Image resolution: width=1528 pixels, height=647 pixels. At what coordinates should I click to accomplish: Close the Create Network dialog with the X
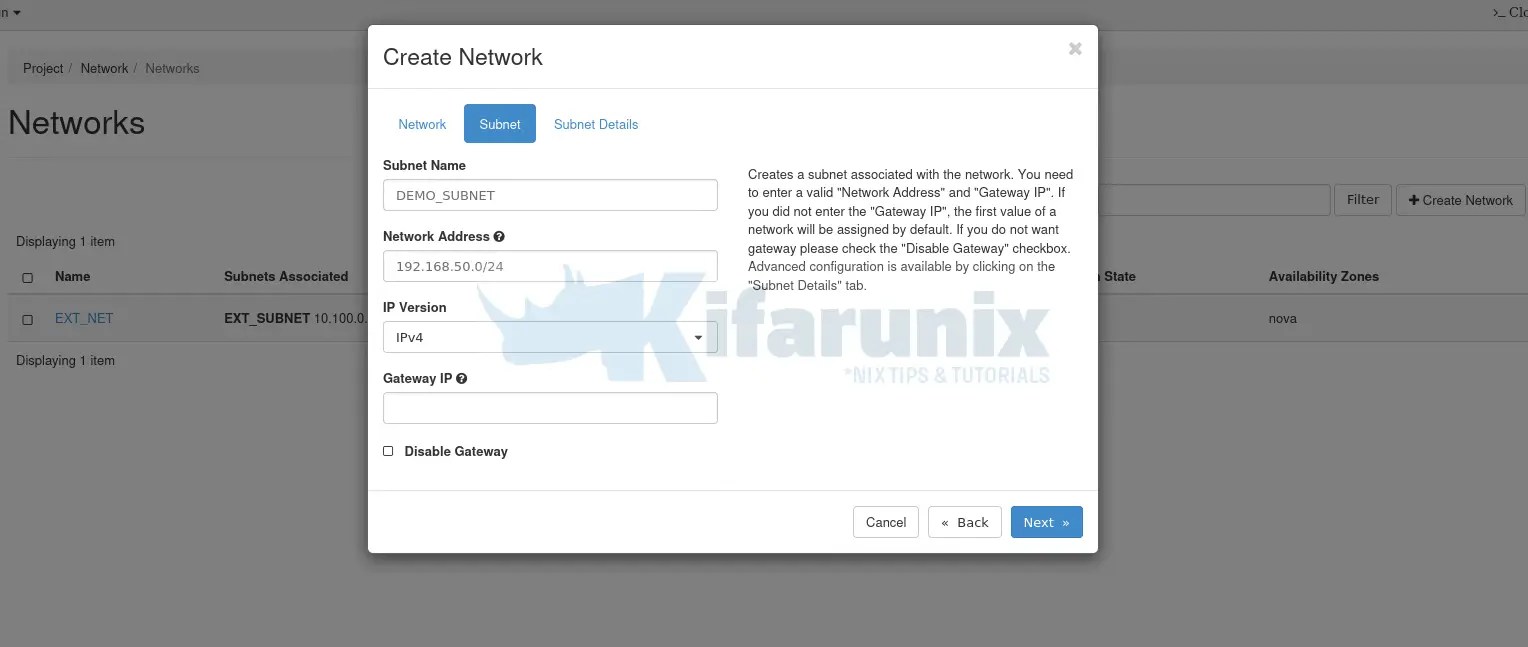click(1075, 48)
